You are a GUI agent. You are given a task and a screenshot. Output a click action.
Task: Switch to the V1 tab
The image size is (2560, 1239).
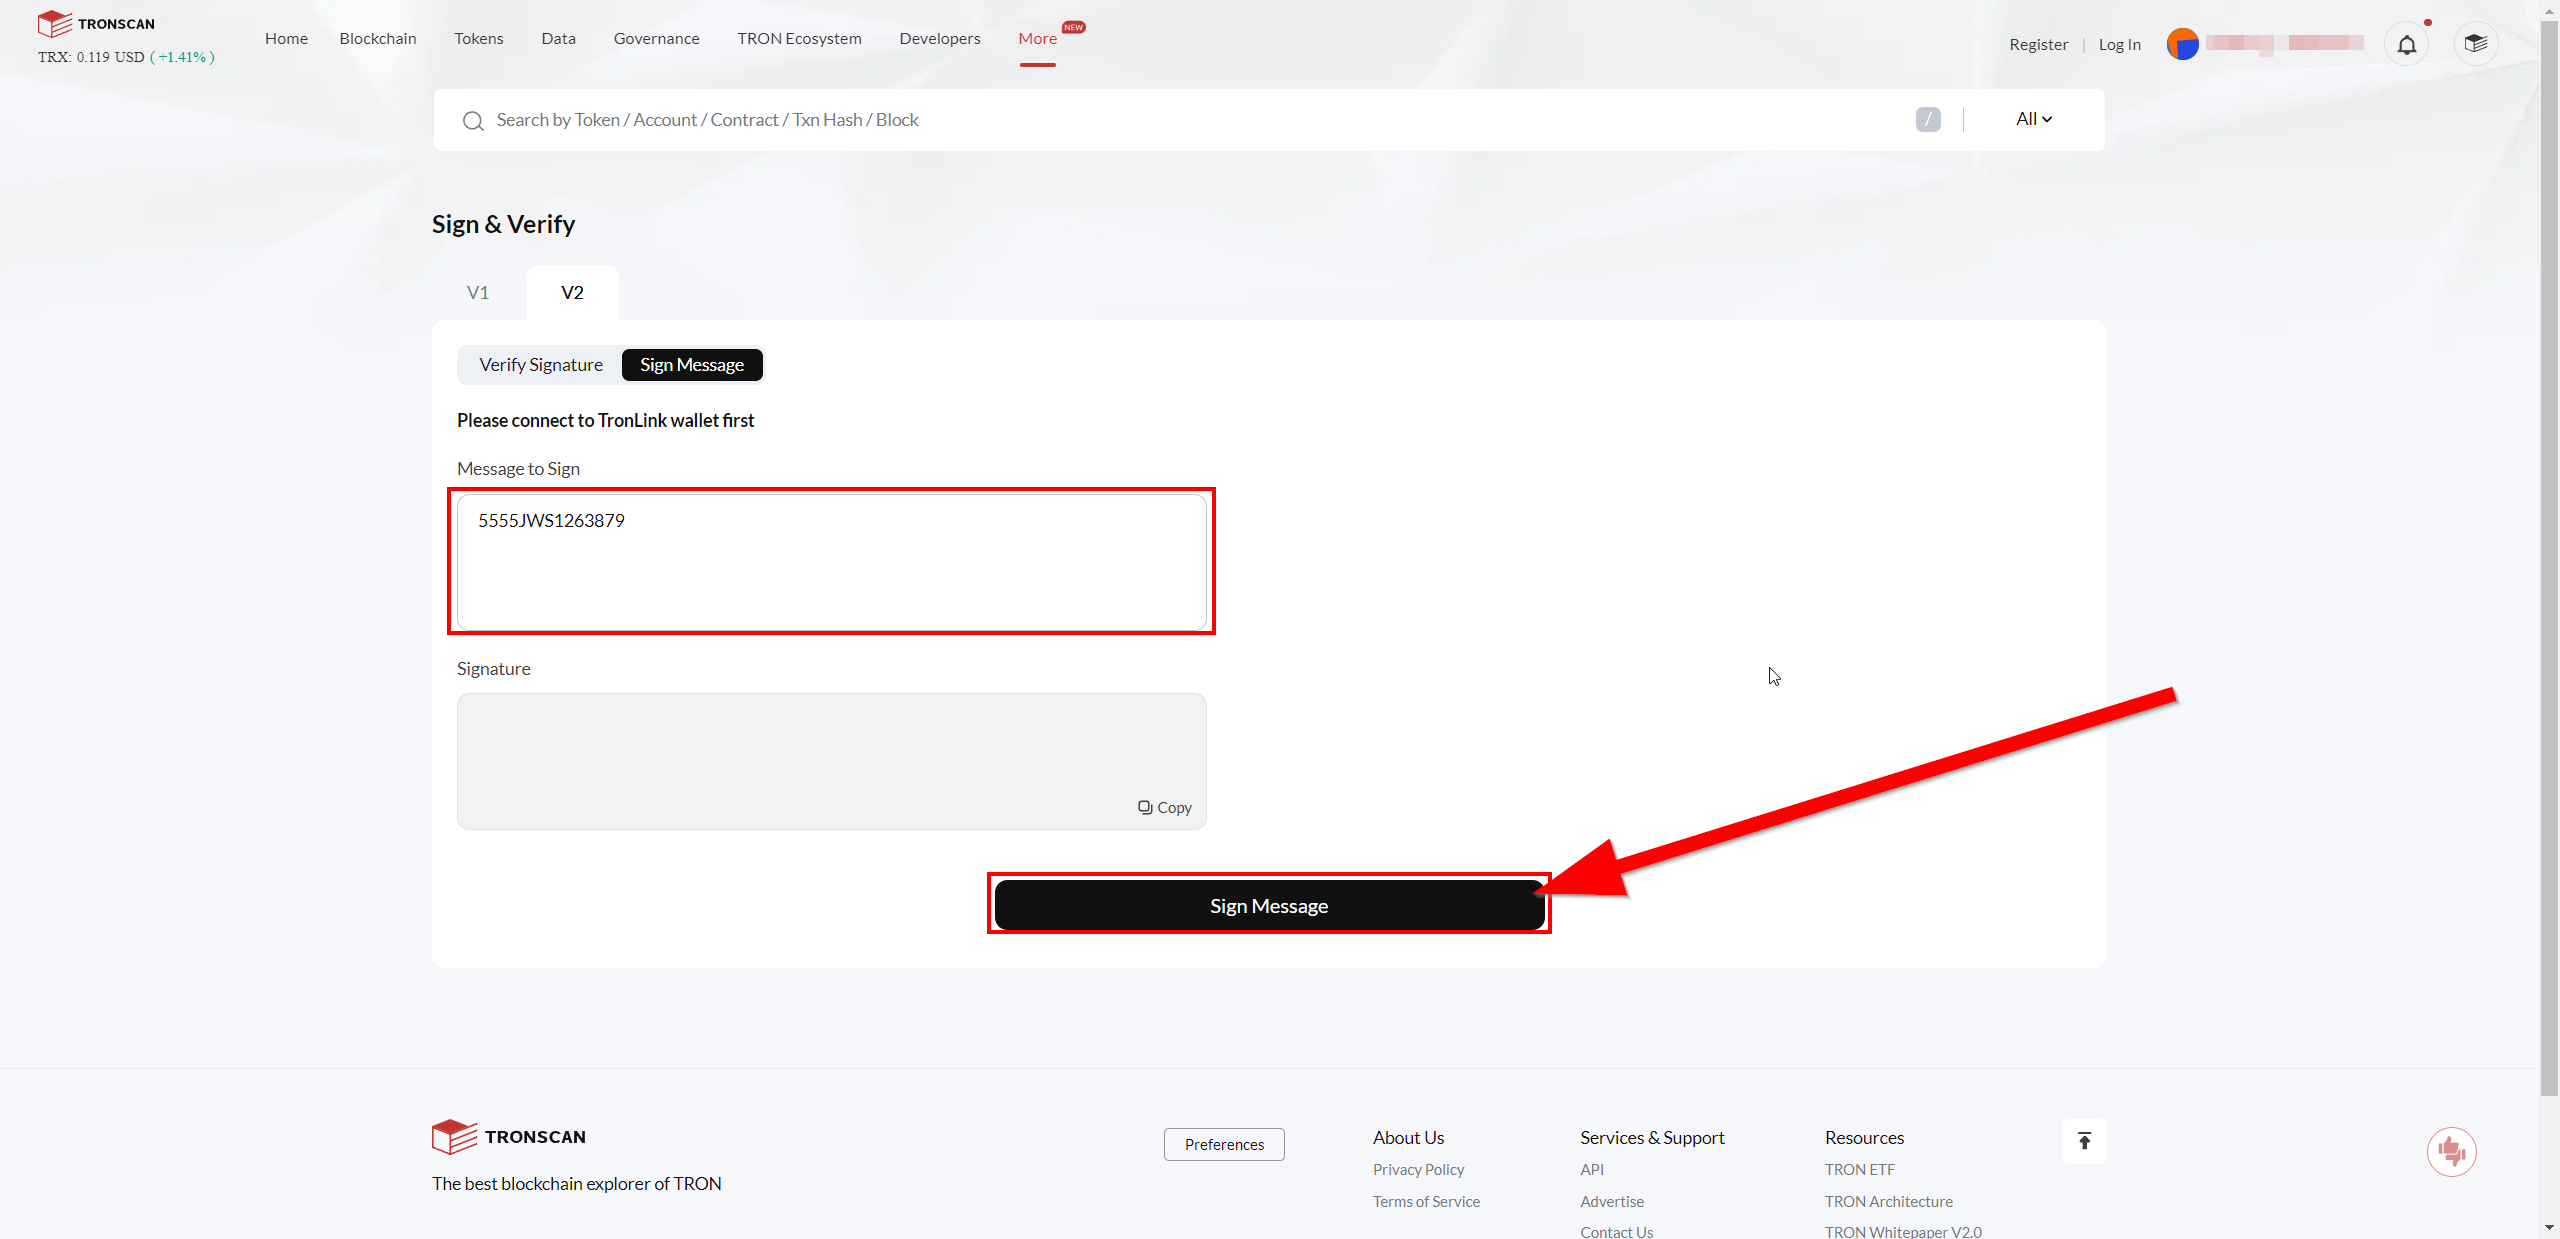[478, 293]
